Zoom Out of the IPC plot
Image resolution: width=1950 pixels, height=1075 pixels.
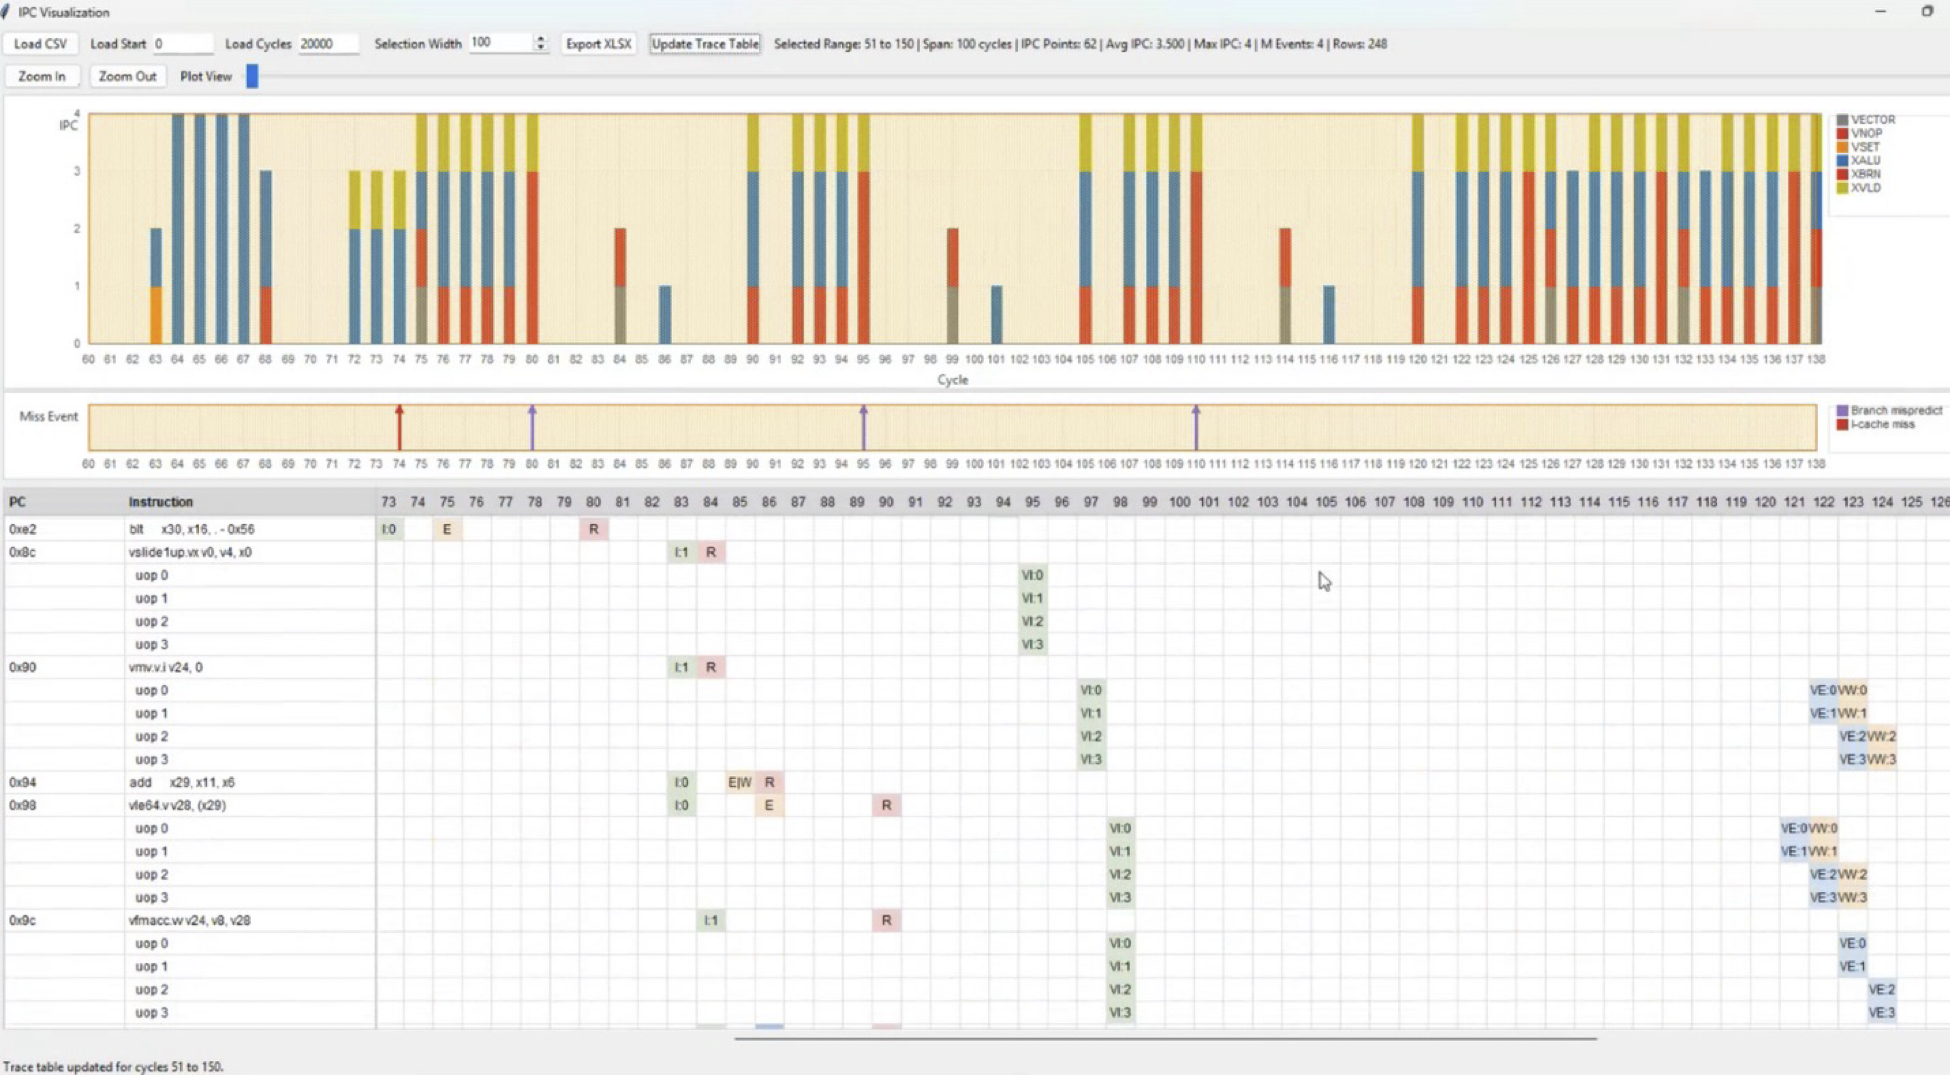[127, 76]
